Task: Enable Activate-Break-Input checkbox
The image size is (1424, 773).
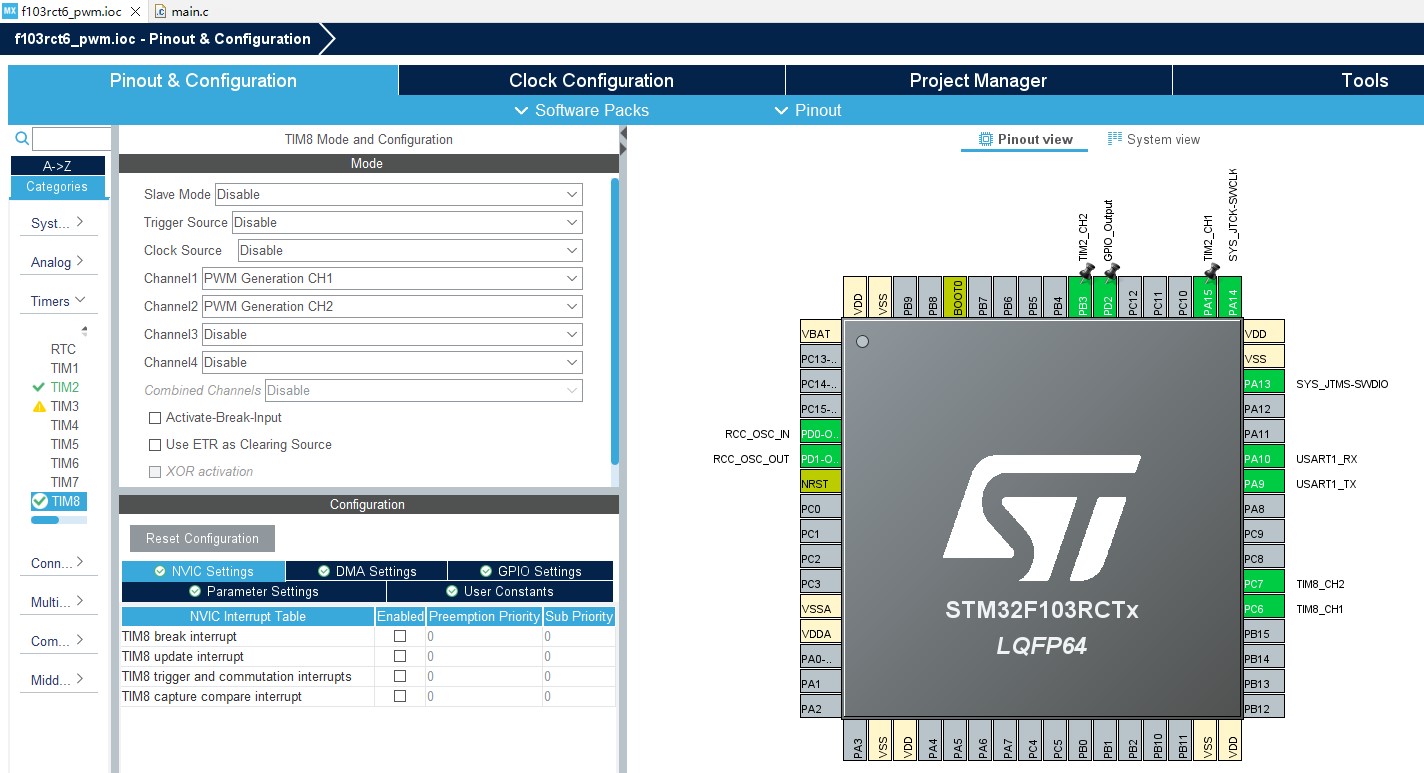Action: click(x=154, y=417)
